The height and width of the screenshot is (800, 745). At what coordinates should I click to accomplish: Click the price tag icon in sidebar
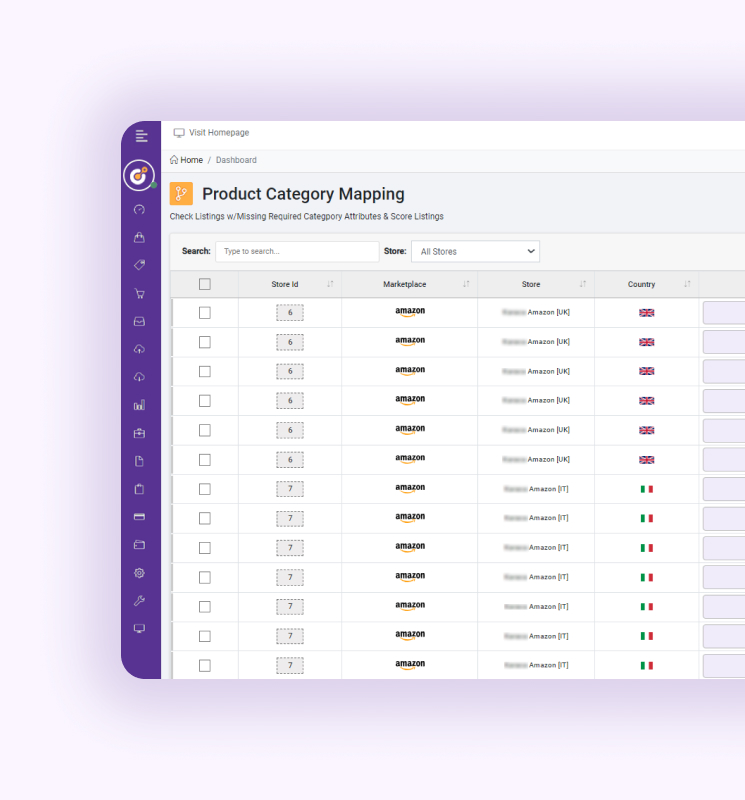point(140,265)
